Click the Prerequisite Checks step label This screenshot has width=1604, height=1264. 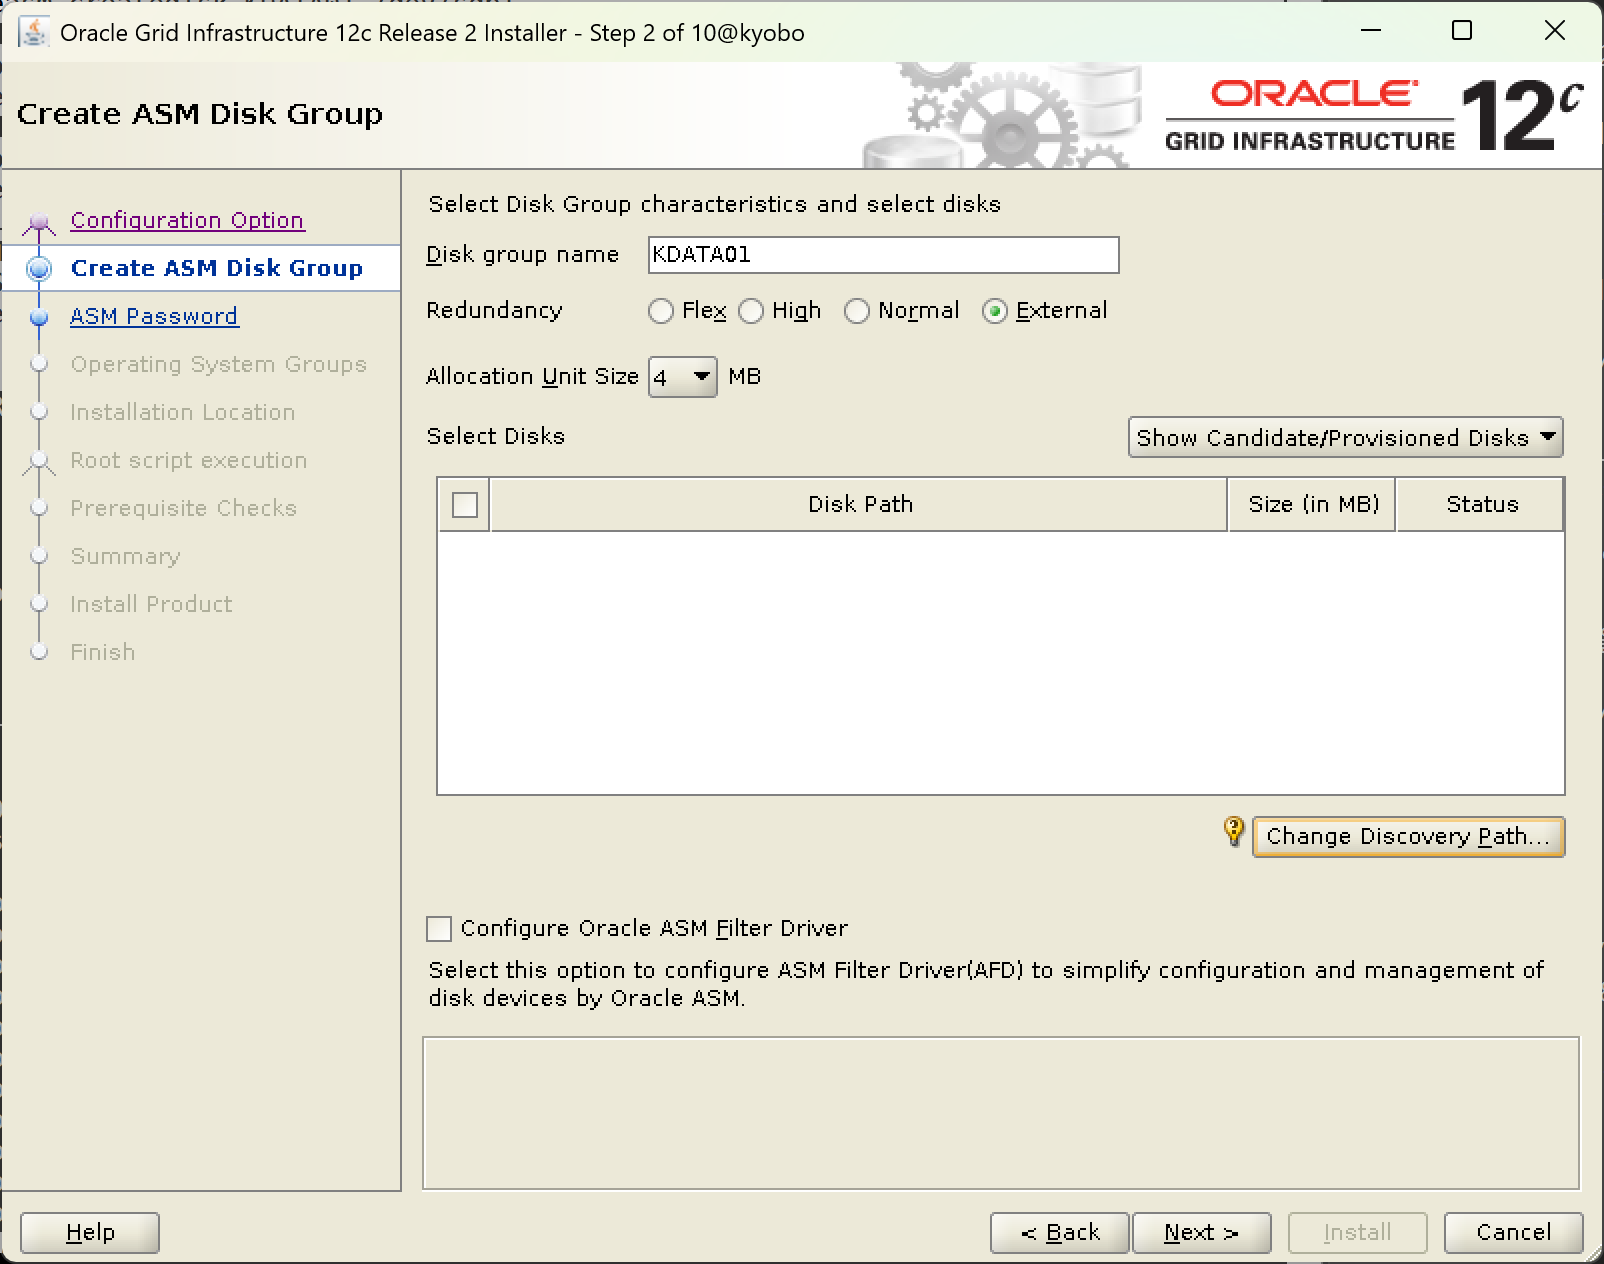(184, 508)
